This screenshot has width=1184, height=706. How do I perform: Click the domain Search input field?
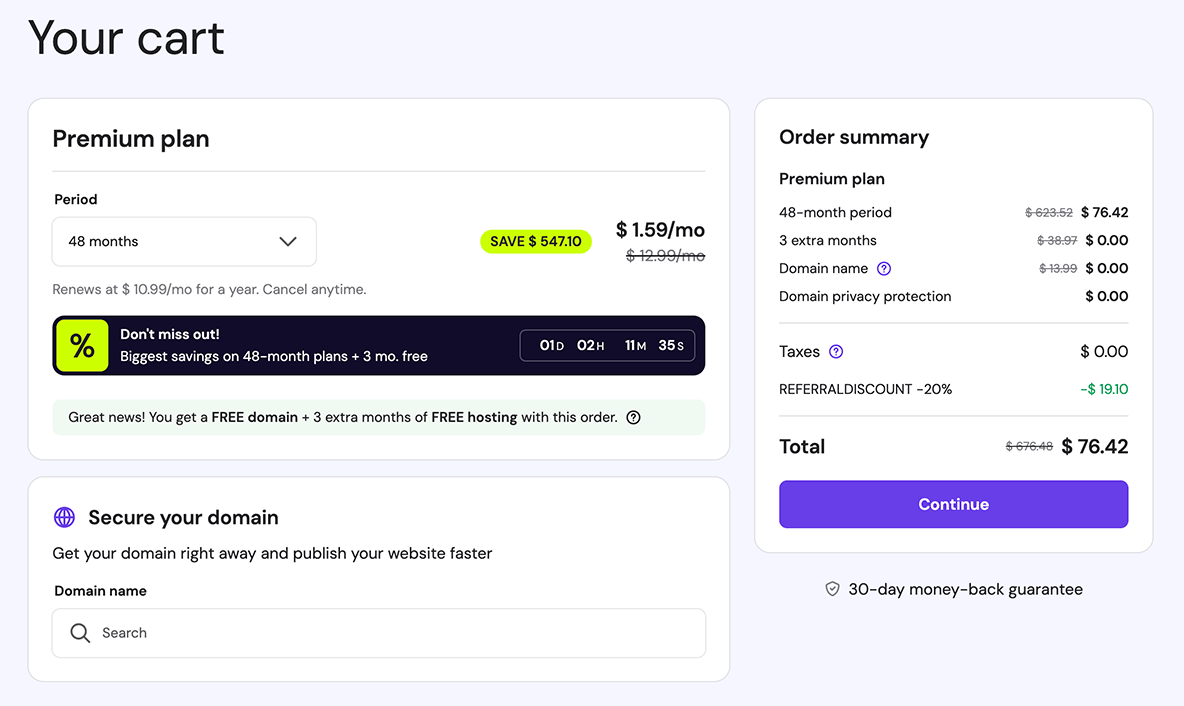point(378,633)
